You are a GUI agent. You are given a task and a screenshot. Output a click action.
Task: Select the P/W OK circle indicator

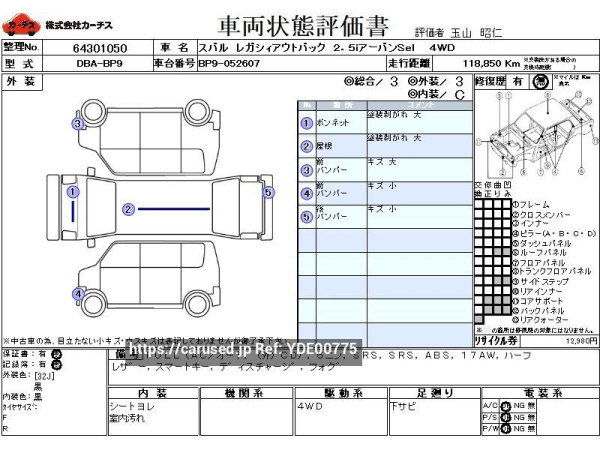click(x=506, y=428)
